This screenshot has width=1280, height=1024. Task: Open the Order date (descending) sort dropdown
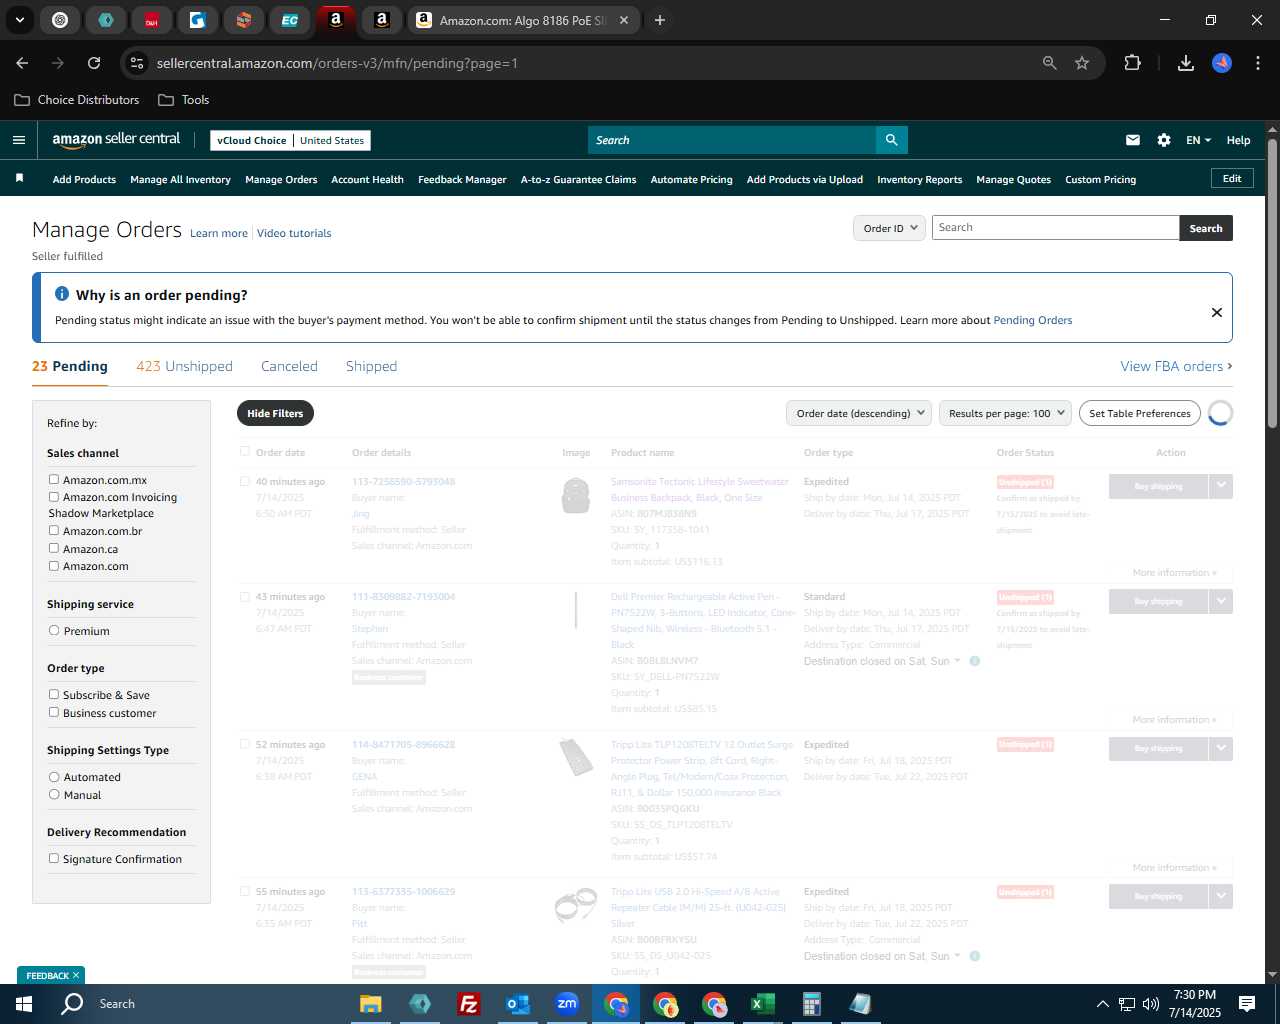859,413
